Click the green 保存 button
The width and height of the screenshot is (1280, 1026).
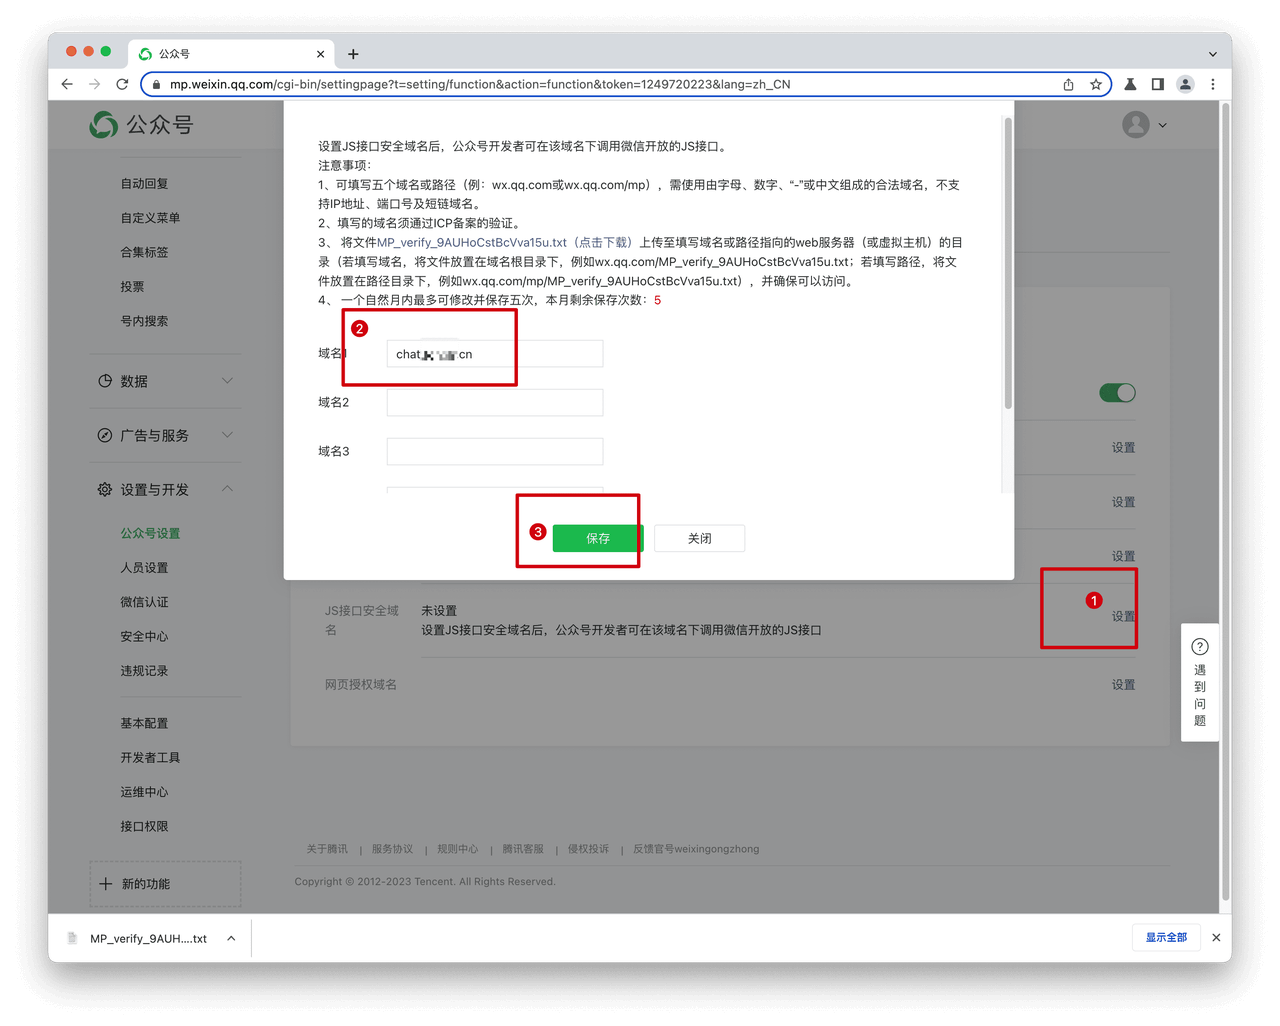pyautogui.click(x=596, y=538)
